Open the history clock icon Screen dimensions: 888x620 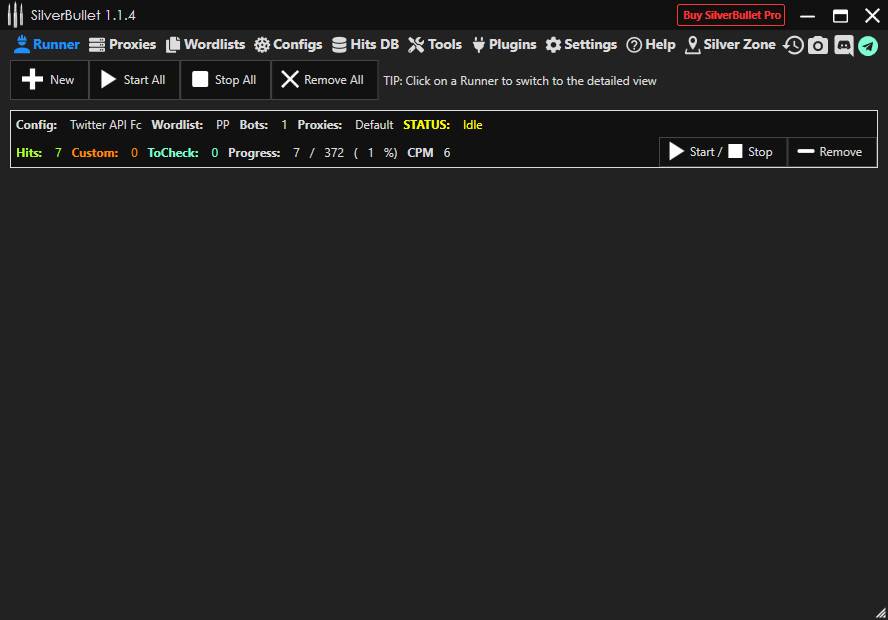[793, 45]
